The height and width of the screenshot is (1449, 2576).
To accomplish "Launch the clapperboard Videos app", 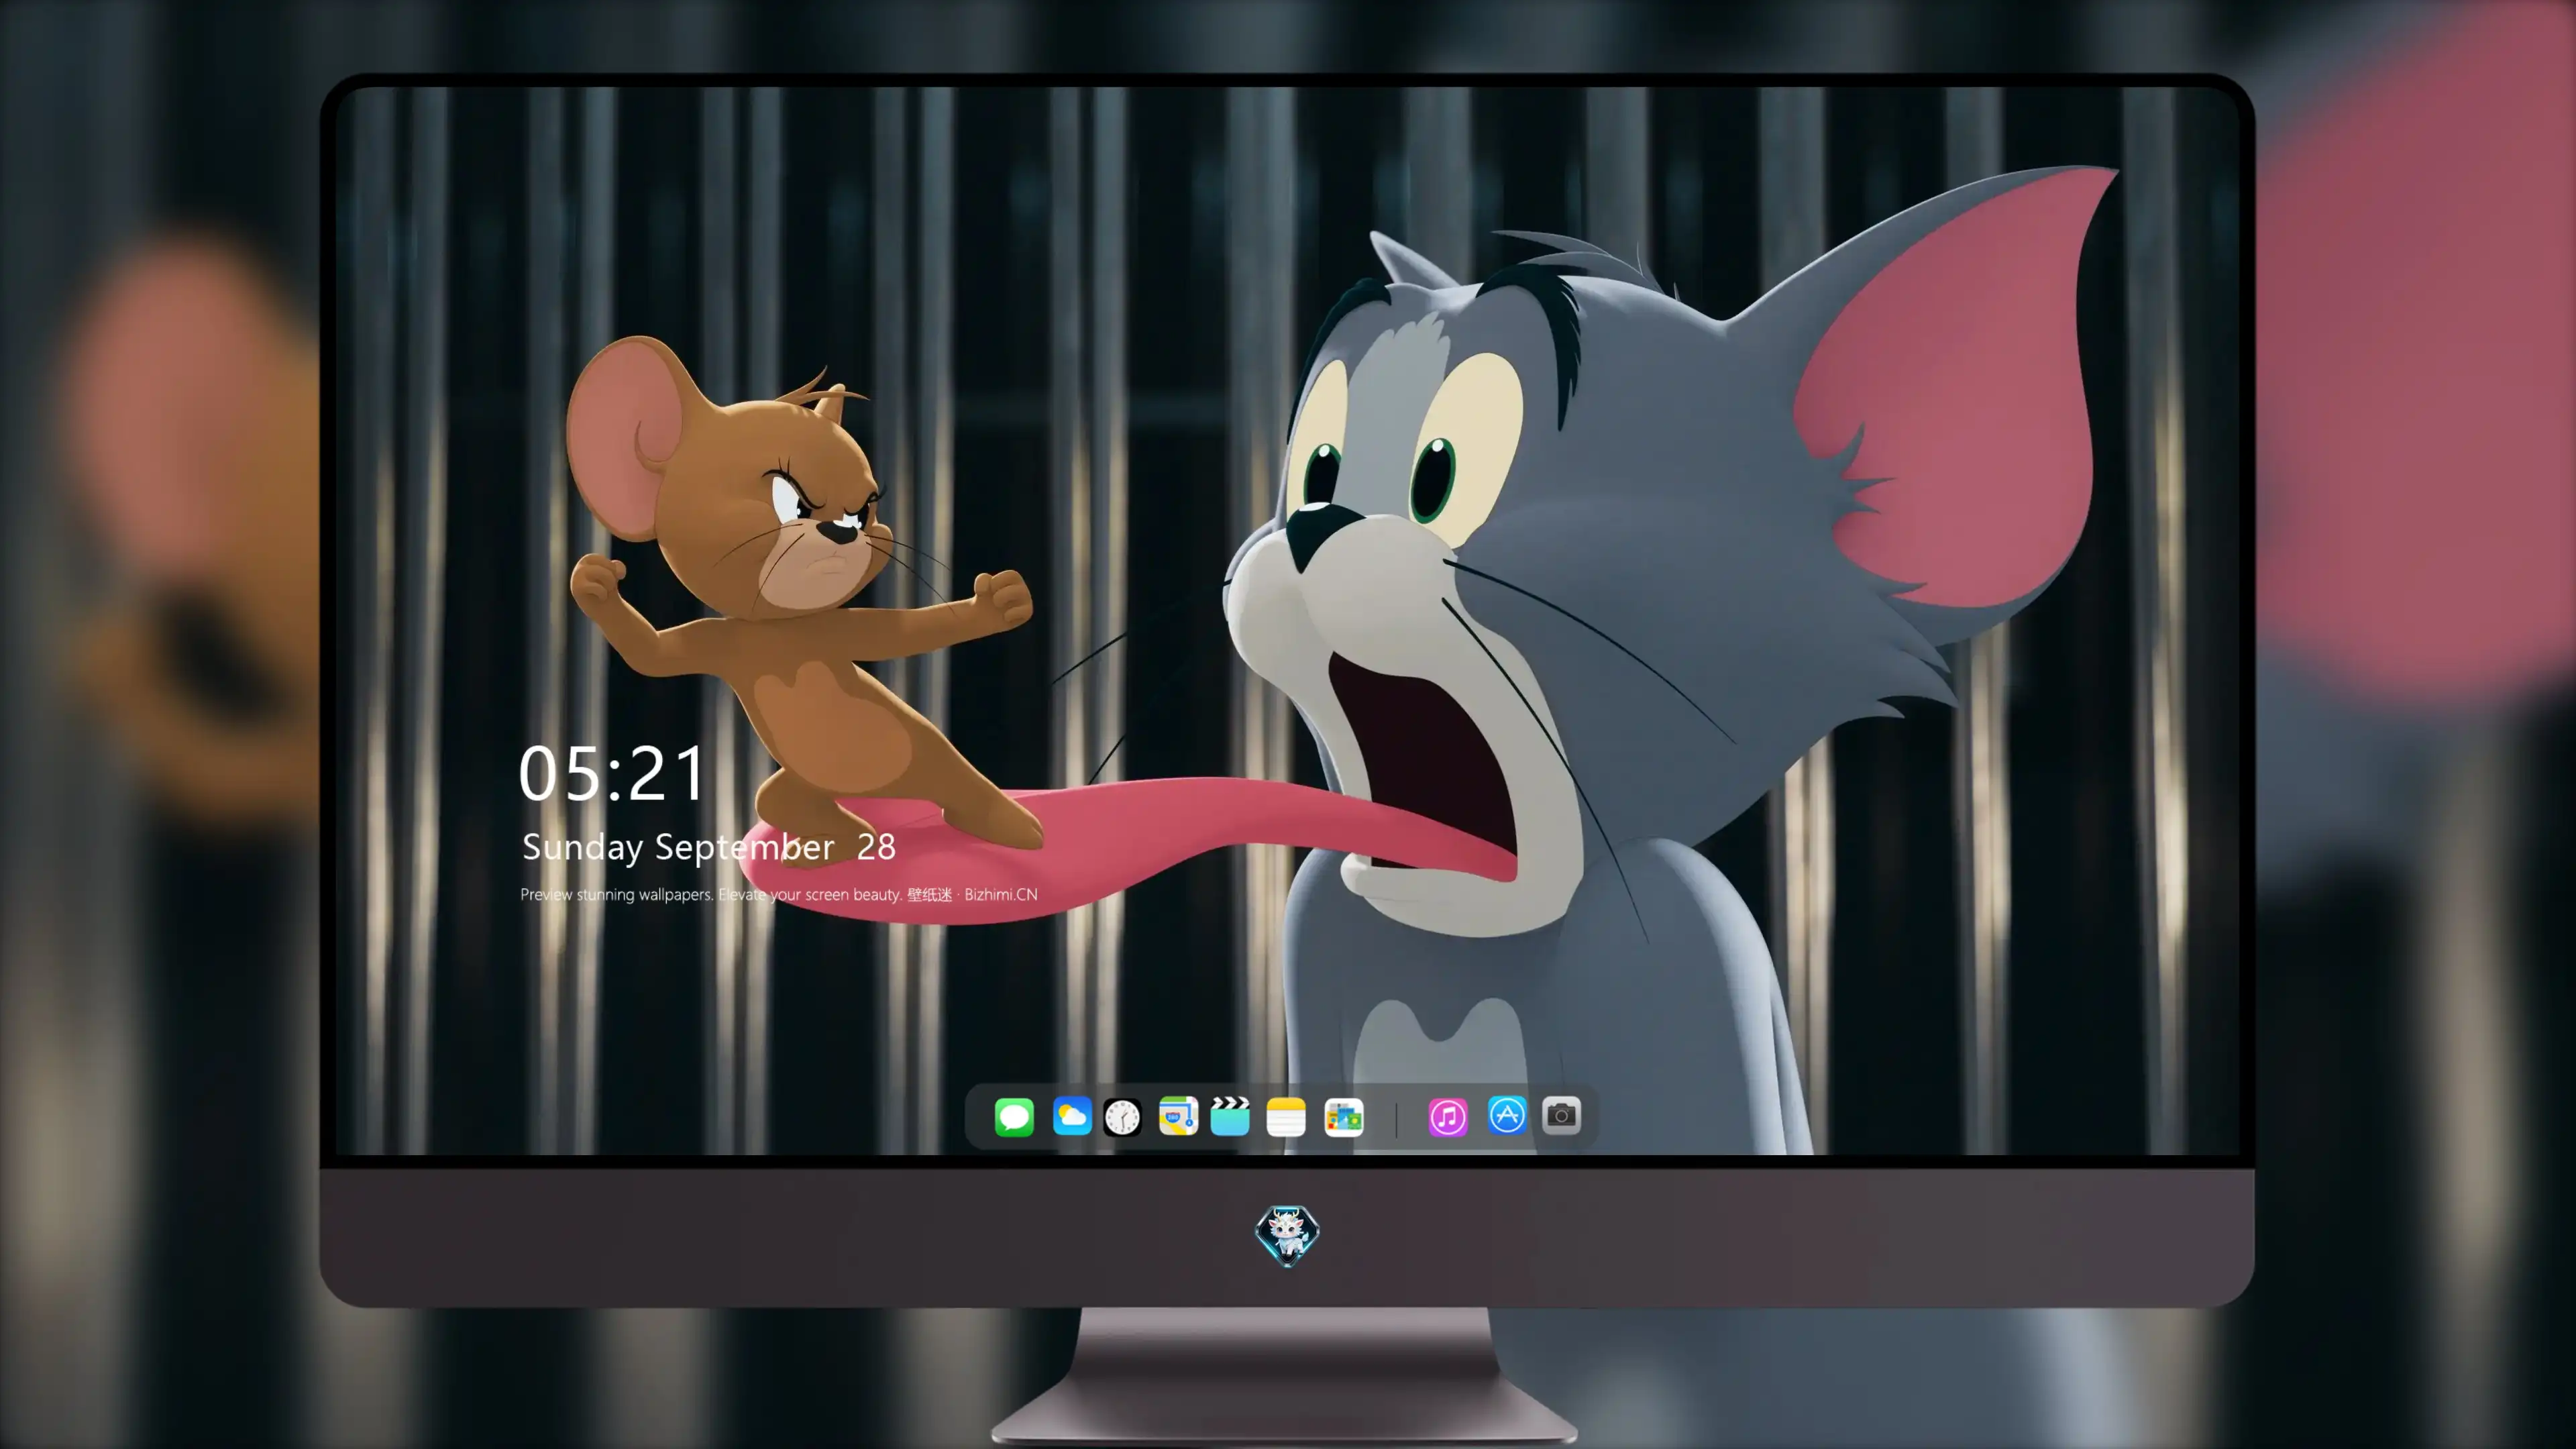I will [x=1230, y=1116].
